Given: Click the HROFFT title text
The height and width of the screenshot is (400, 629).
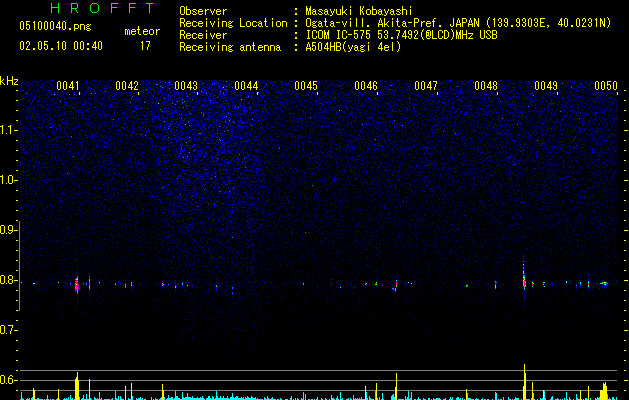Looking at the screenshot, I should coord(102,8).
